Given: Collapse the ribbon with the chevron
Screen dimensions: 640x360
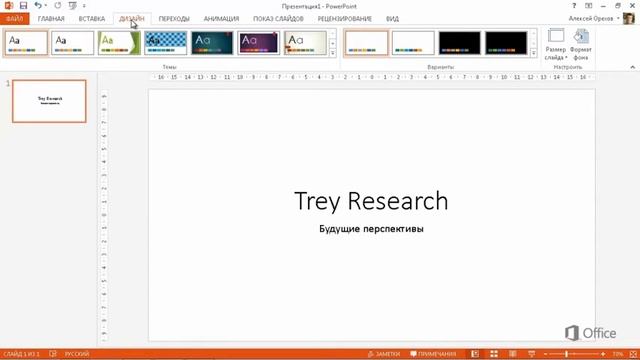Looking at the screenshot, I should 632,67.
